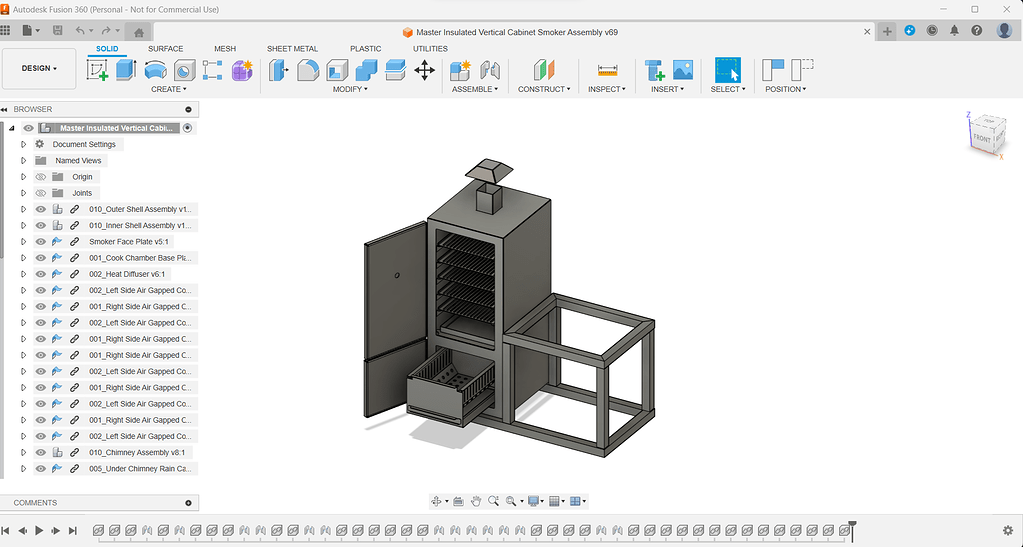Open the Help question mark menu
This screenshot has height=547, width=1023.
pos(976,31)
